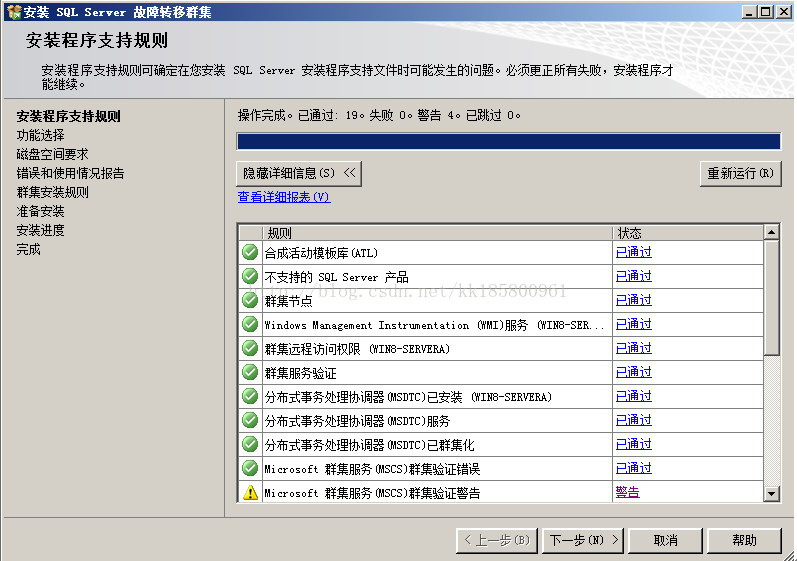The width and height of the screenshot is (797, 561).
Task: Open 已通过 link for MSDTC 服务 row
Action: pos(633,420)
